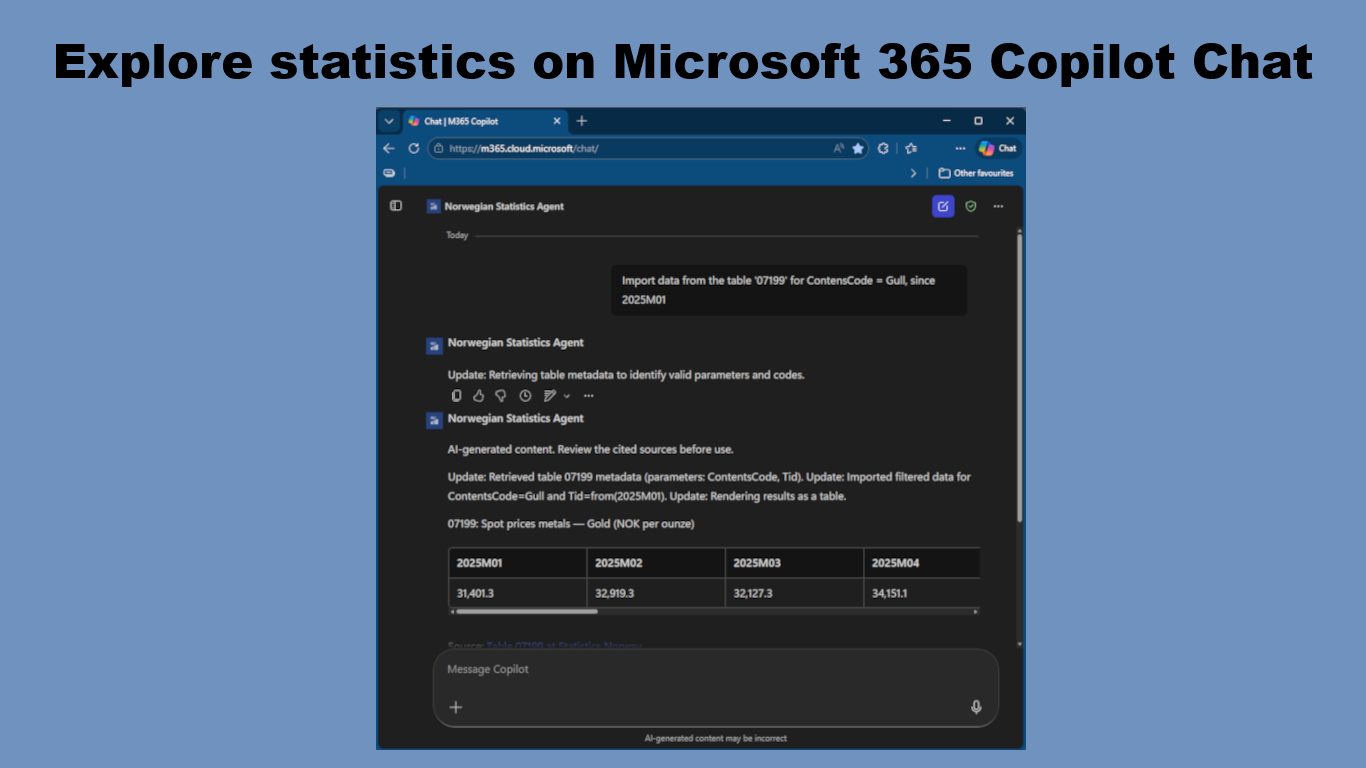
Task: Click the Spot prices metals Gold title
Action: (571, 524)
